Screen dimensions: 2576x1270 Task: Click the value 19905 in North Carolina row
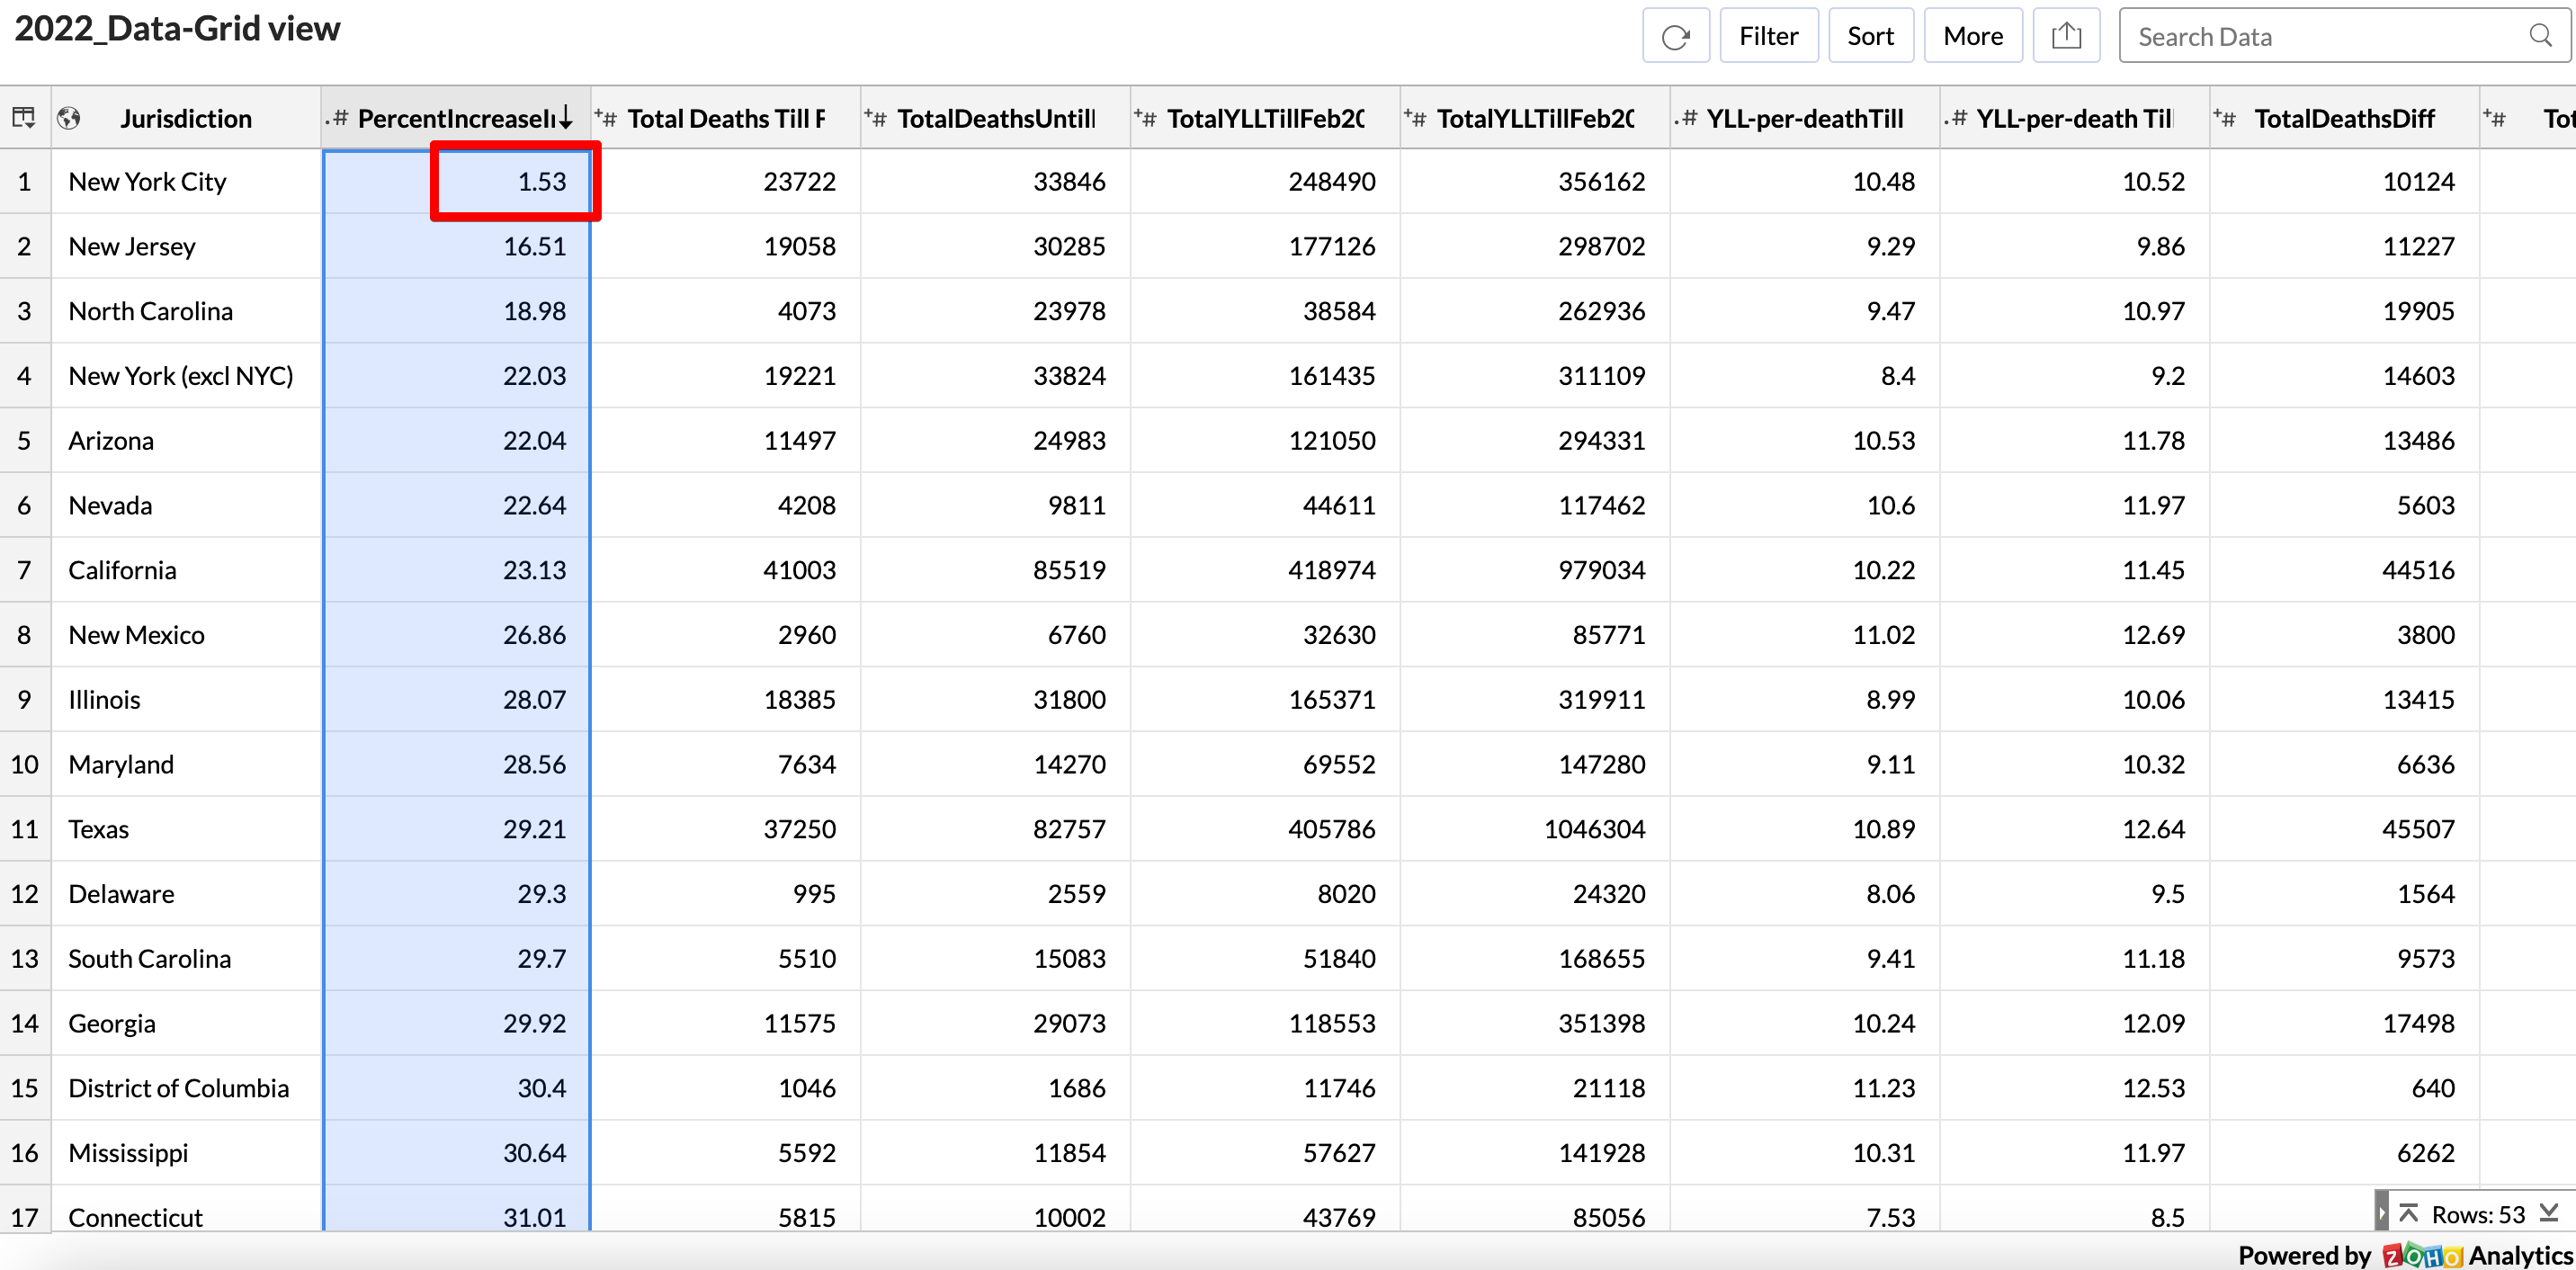point(2418,311)
